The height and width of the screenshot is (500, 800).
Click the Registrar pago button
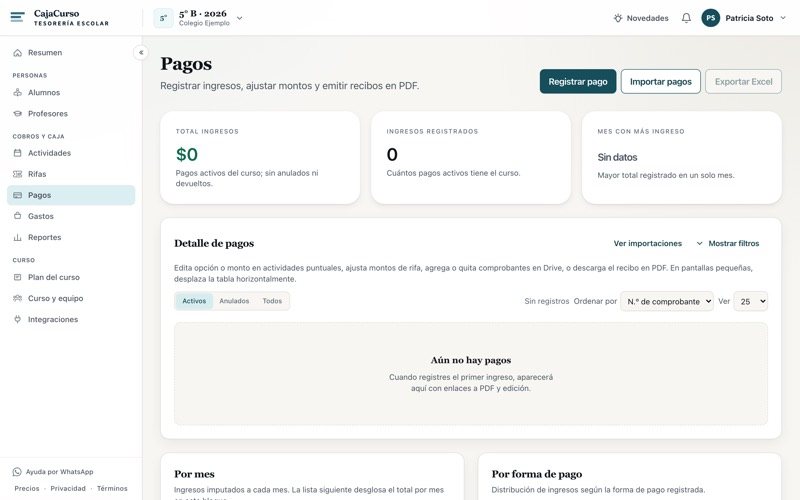tap(578, 82)
